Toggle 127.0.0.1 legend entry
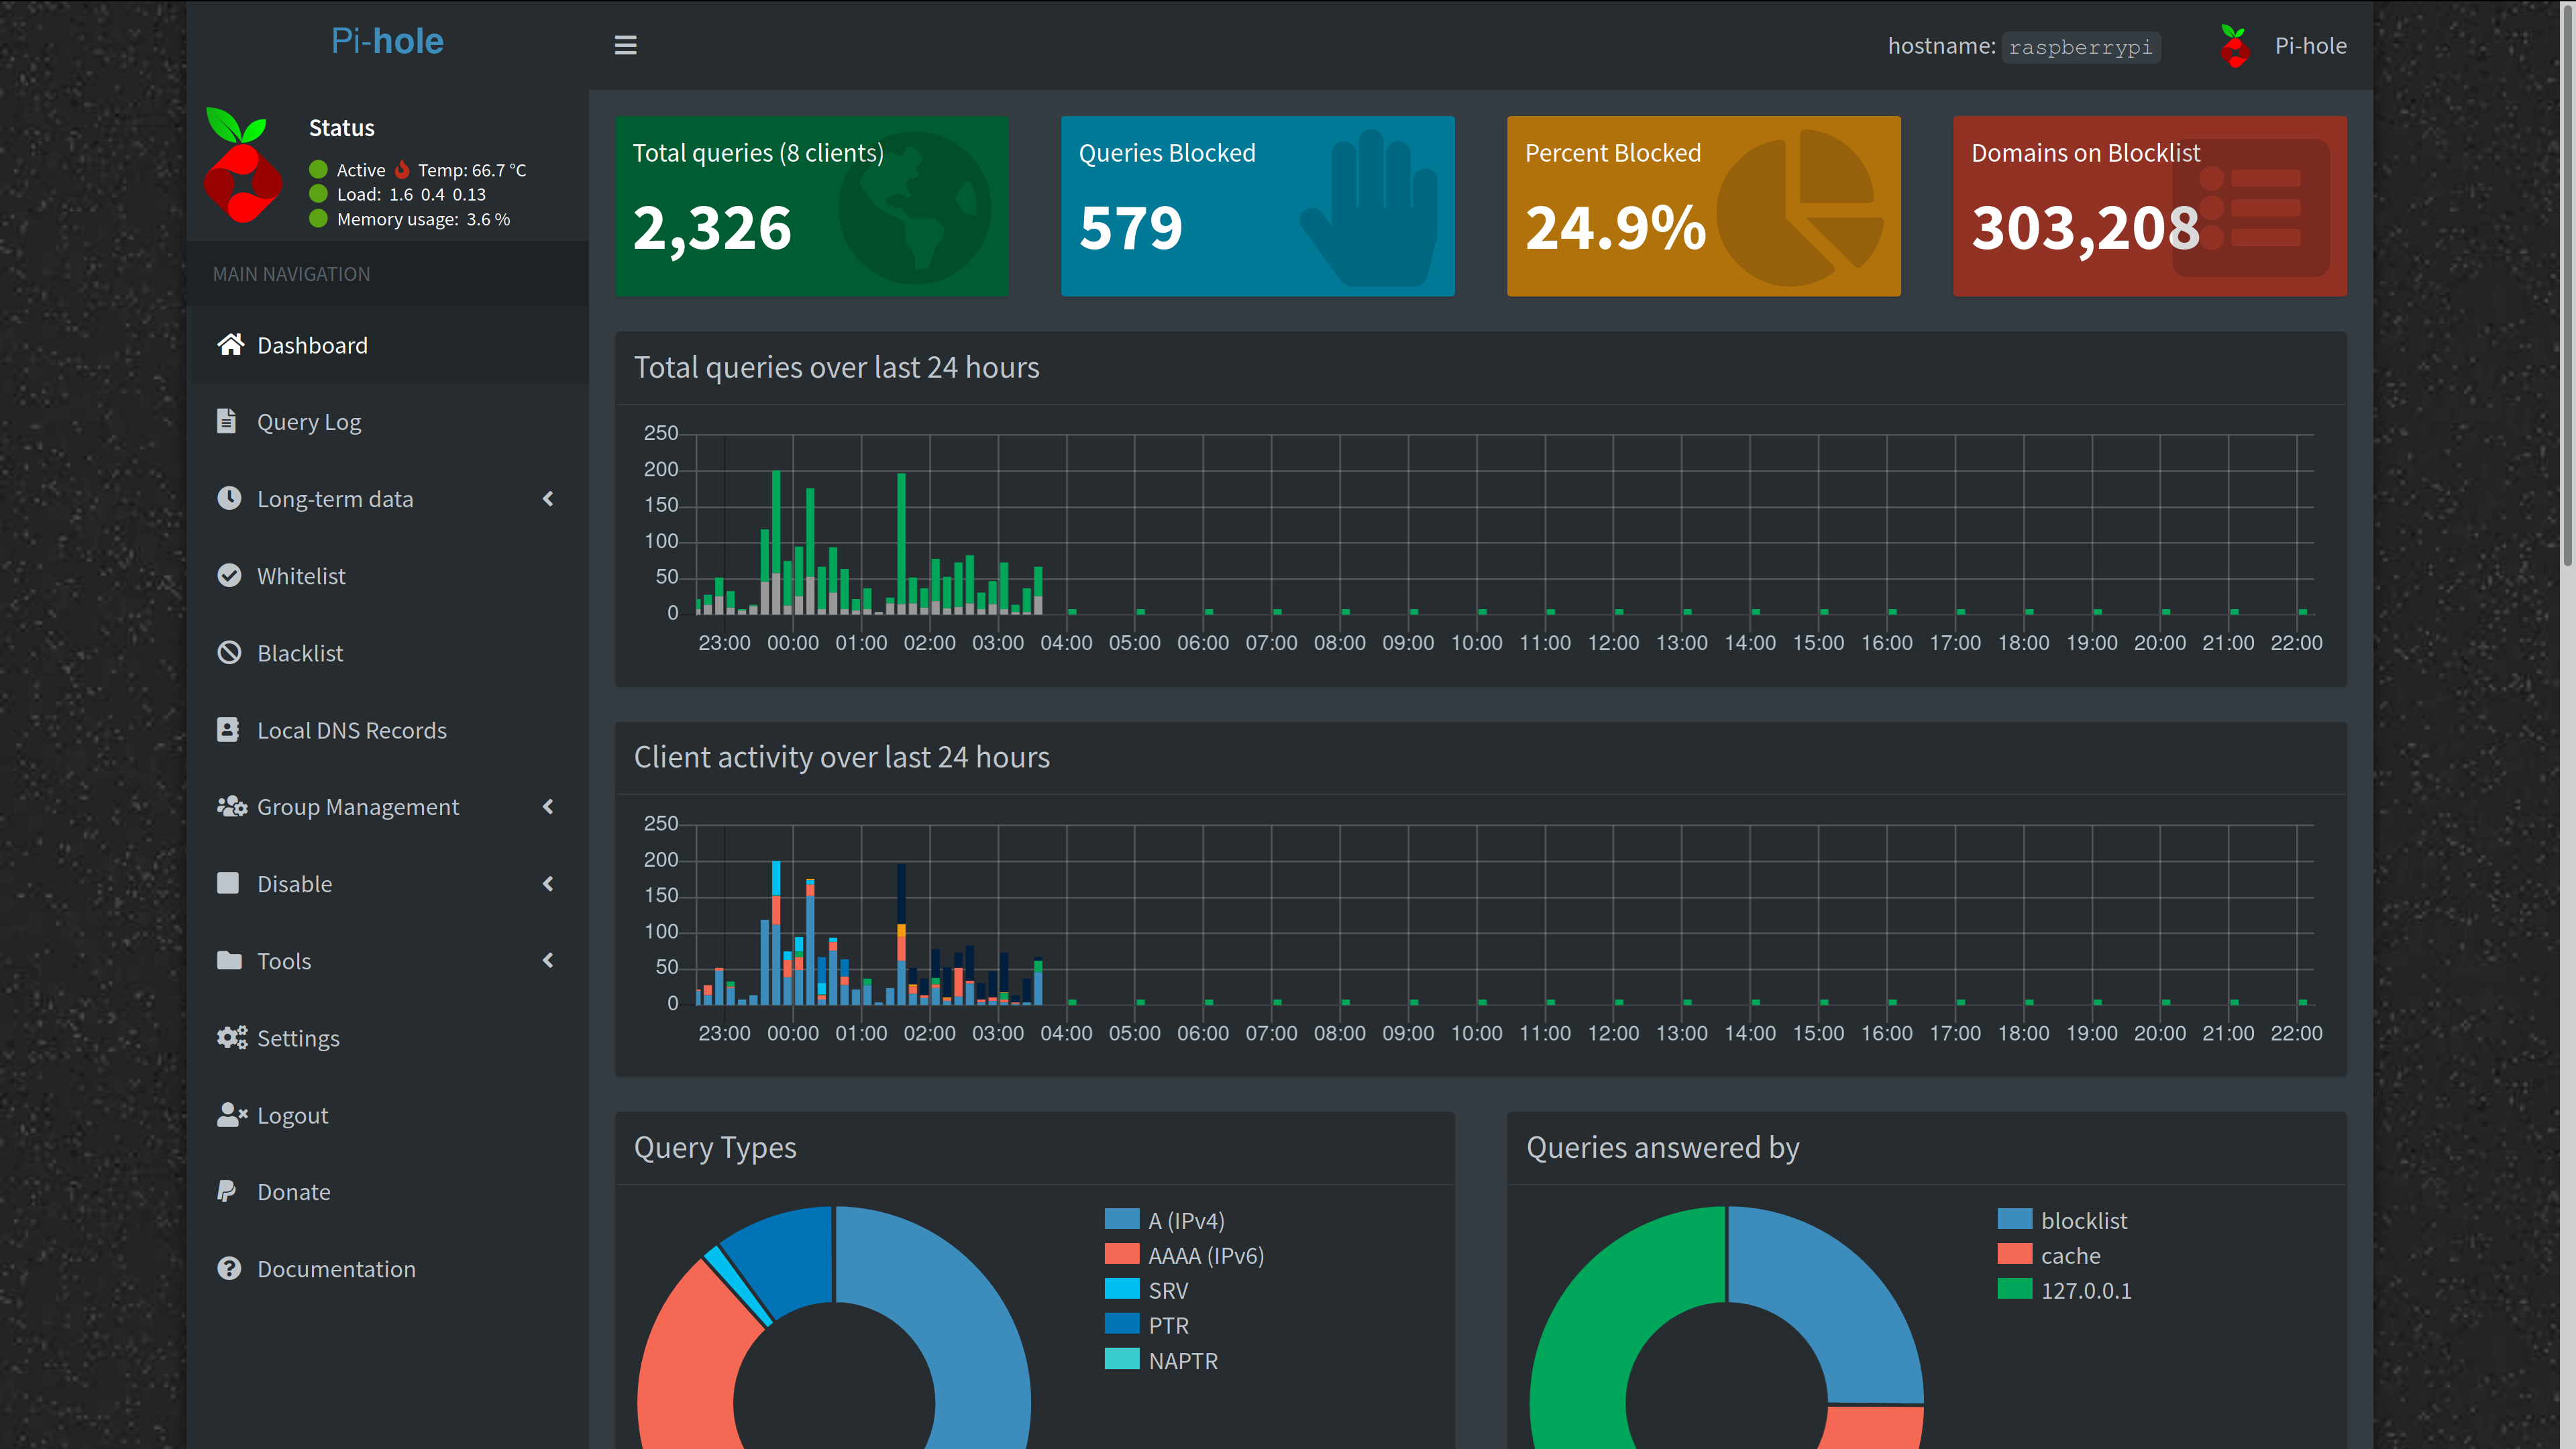This screenshot has height=1449, width=2576. (x=2065, y=1290)
